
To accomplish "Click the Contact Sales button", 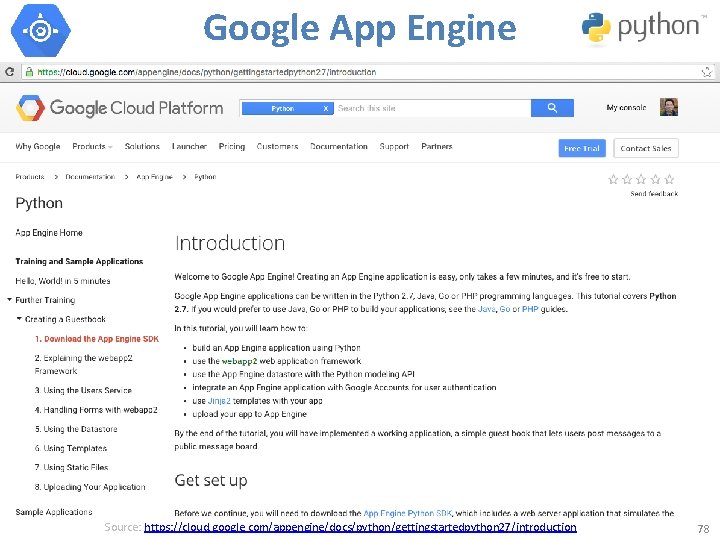I will (x=646, y=148).
